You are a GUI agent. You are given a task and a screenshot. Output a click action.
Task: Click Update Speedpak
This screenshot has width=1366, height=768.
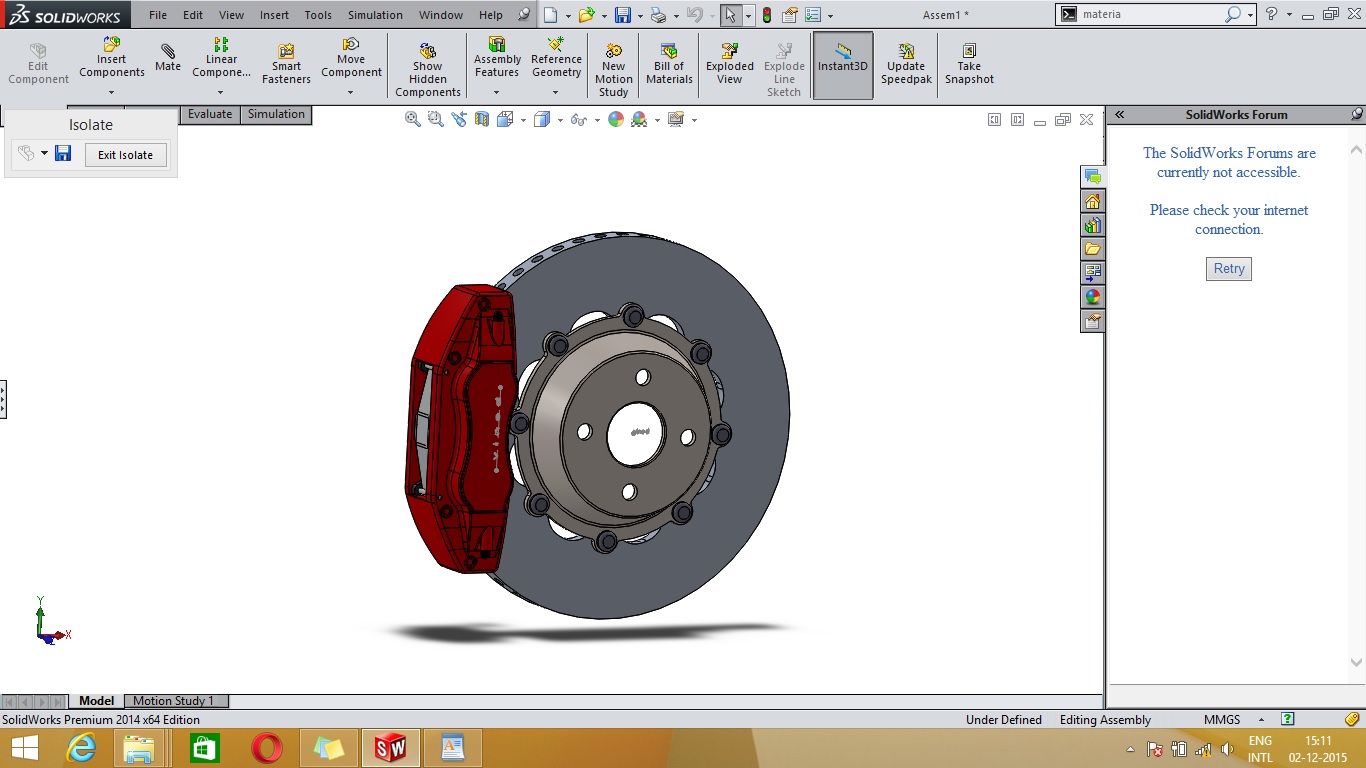click(x=906, y=65)
